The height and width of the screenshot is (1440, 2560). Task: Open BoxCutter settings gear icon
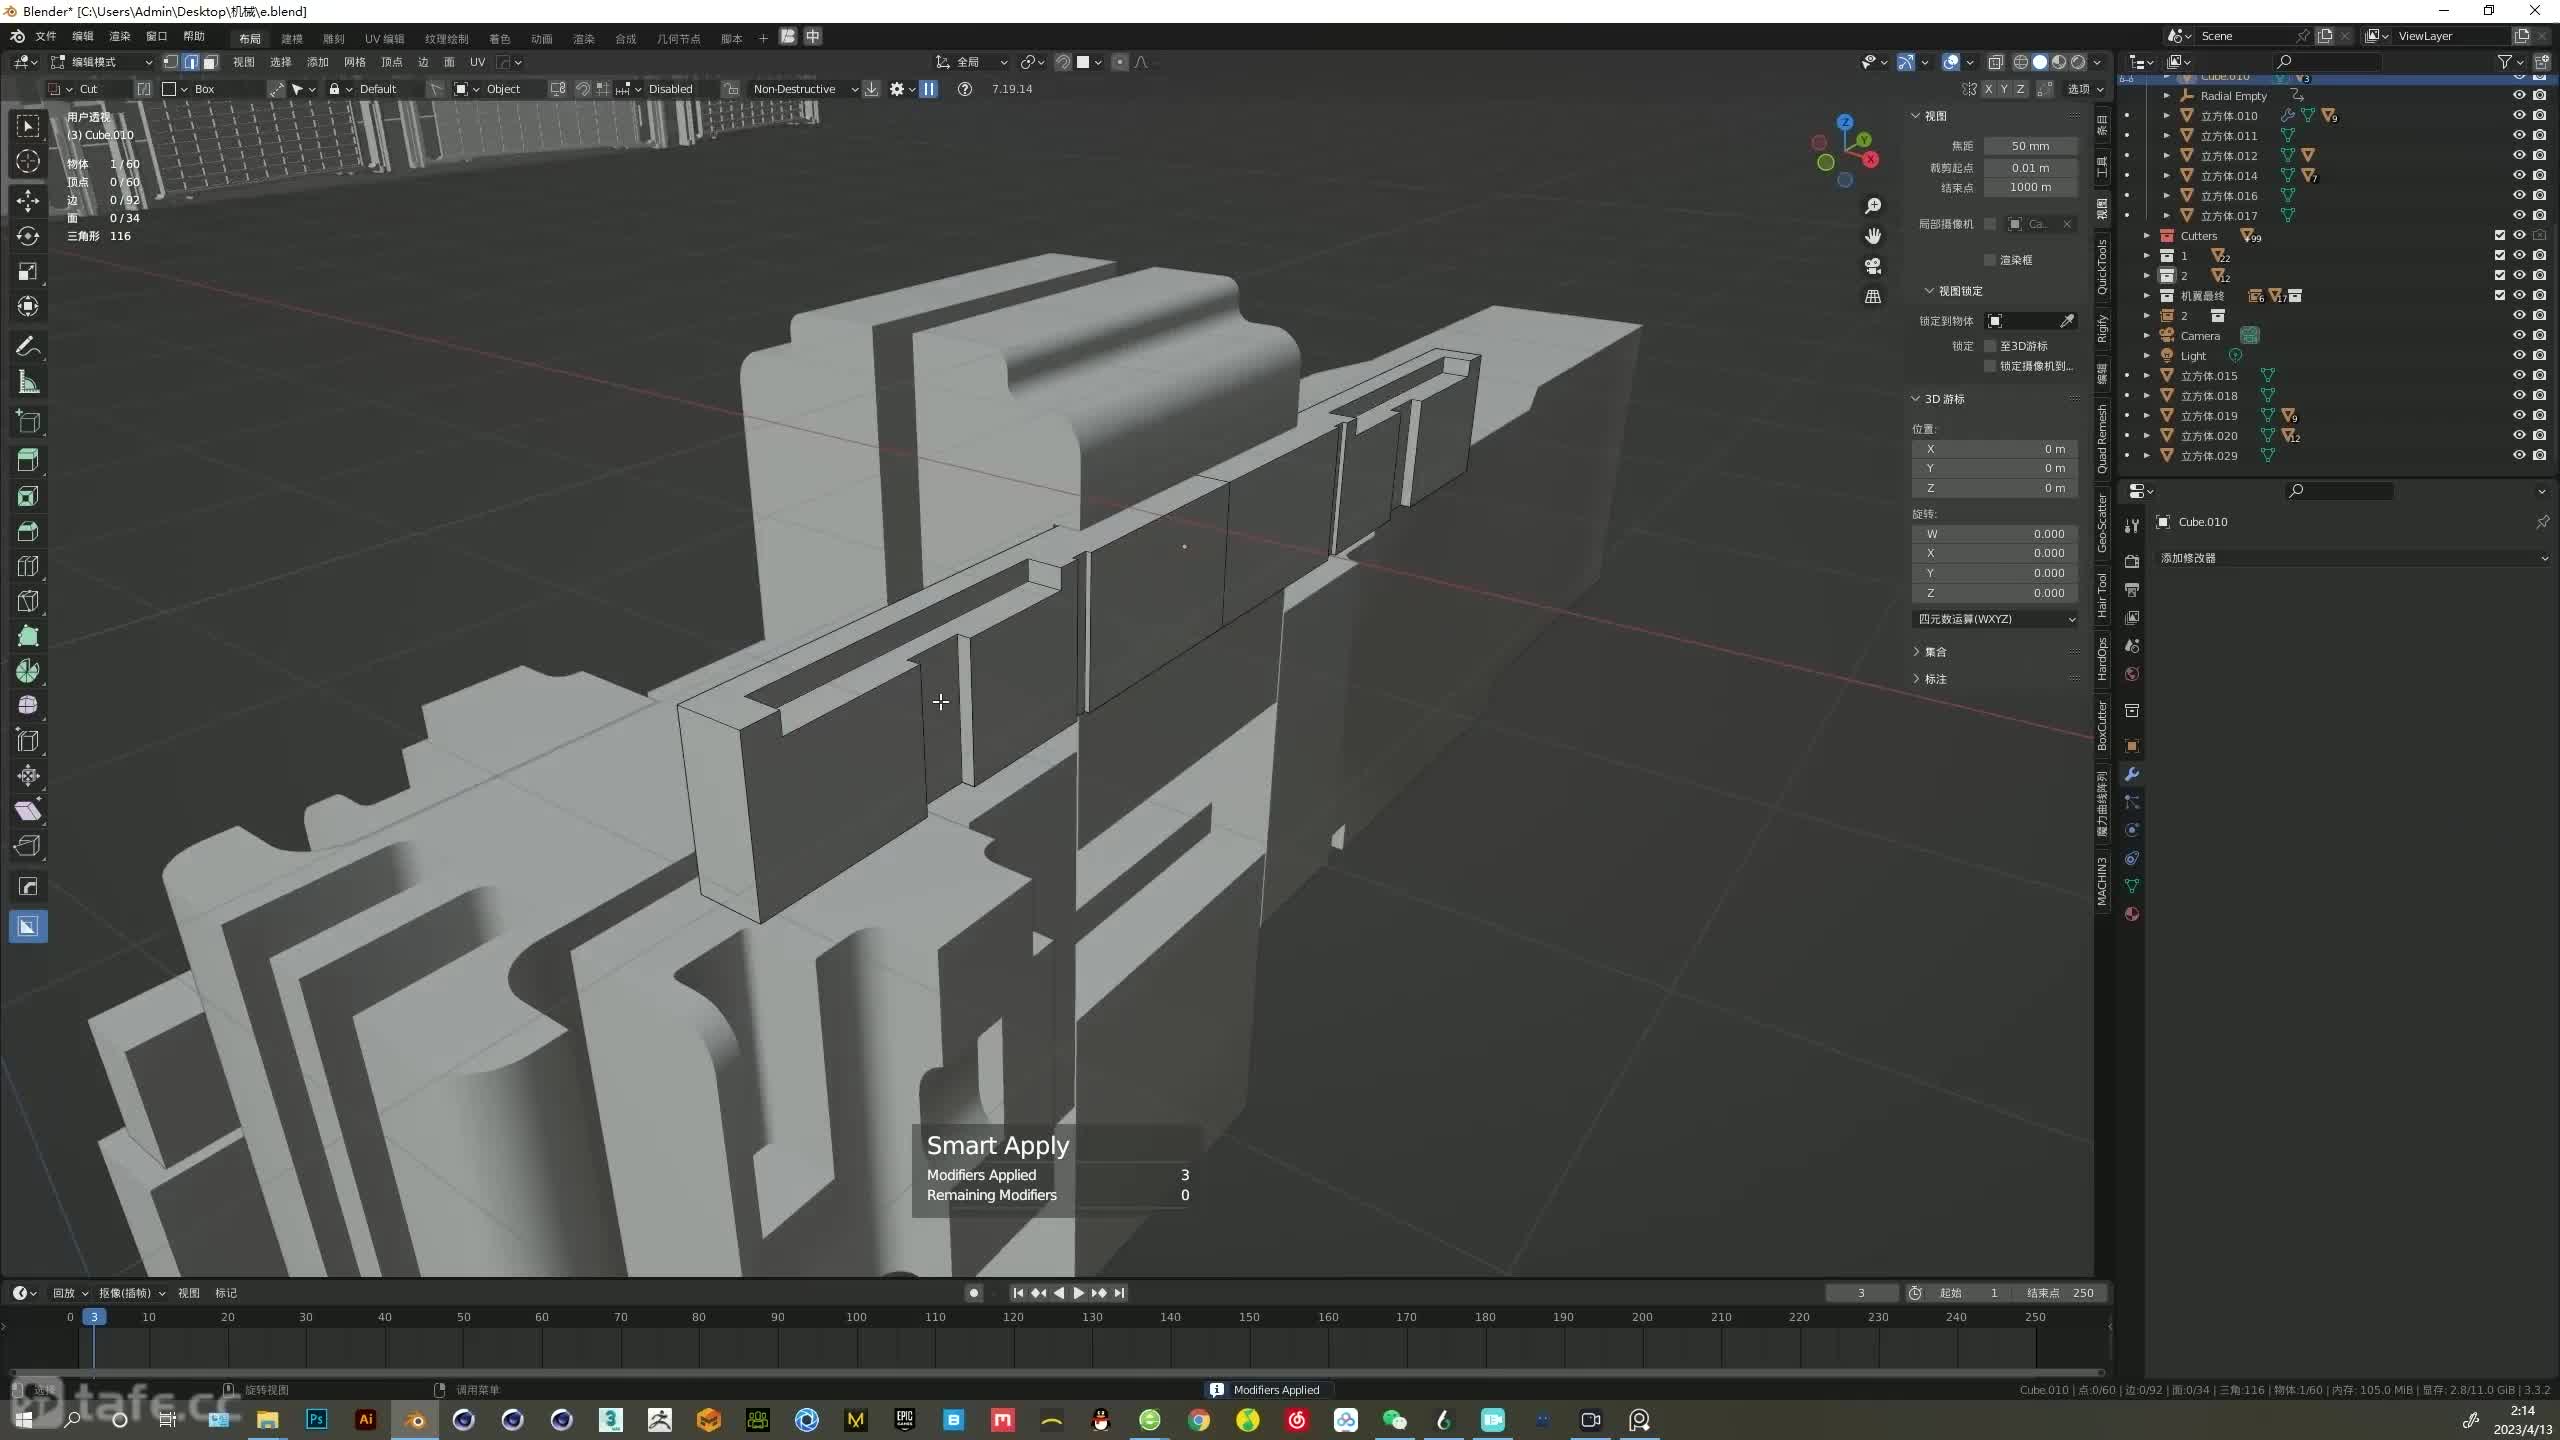(897, 89)
